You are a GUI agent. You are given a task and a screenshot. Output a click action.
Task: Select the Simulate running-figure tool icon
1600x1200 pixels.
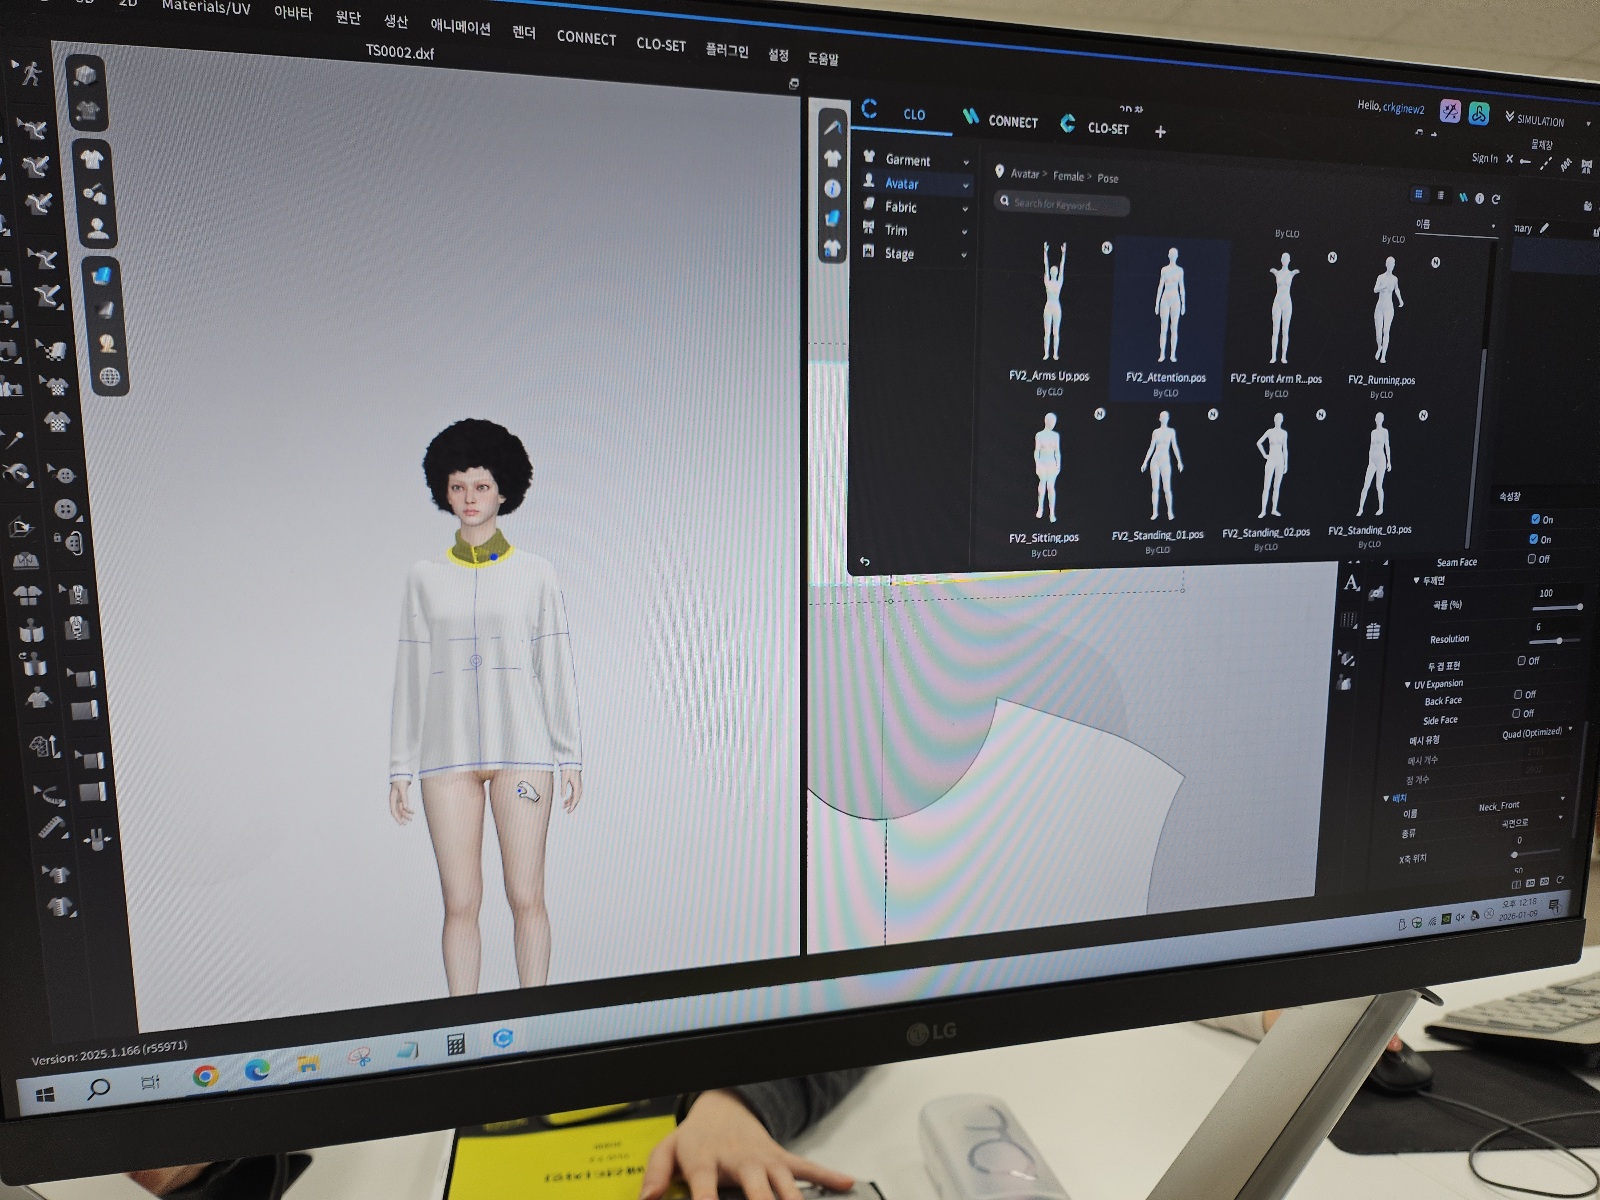coord(31,73)
